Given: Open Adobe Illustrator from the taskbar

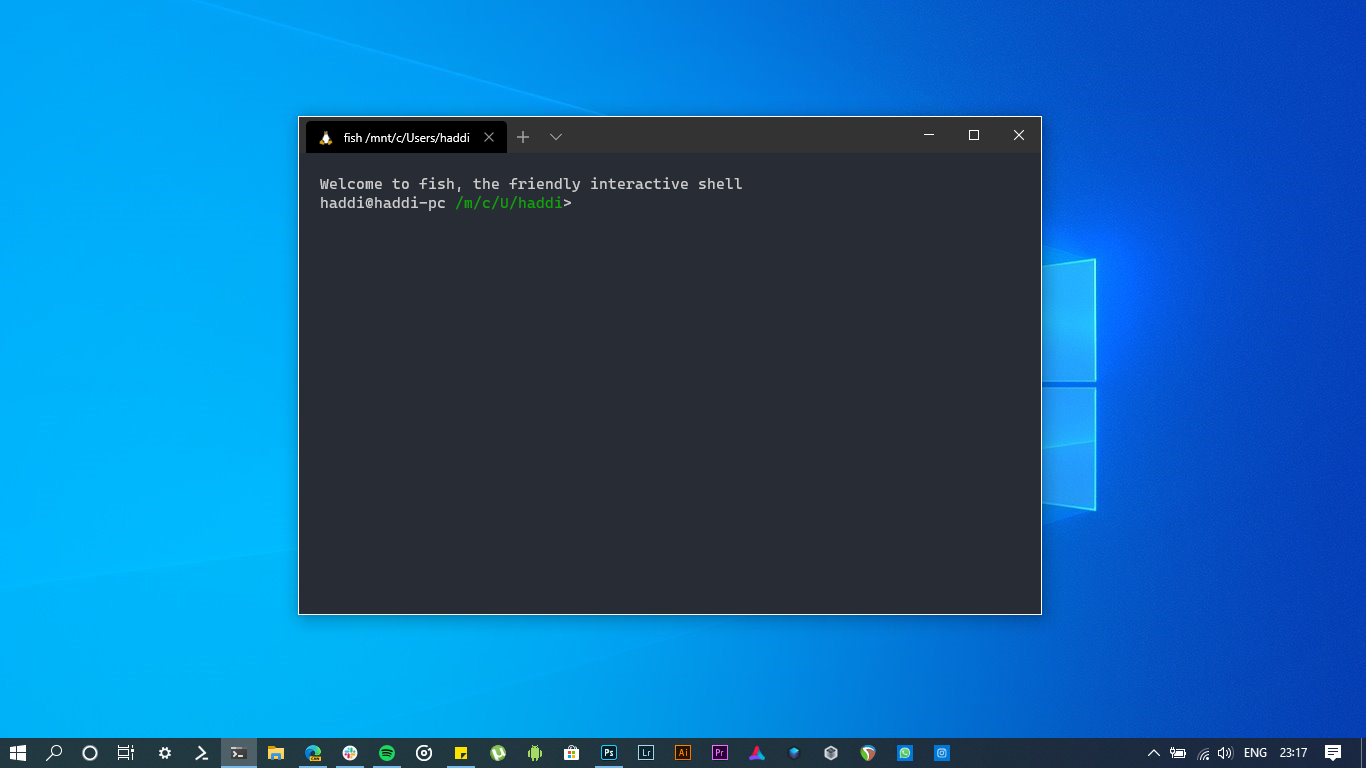Looking at the screenshot, I should 683,752.
